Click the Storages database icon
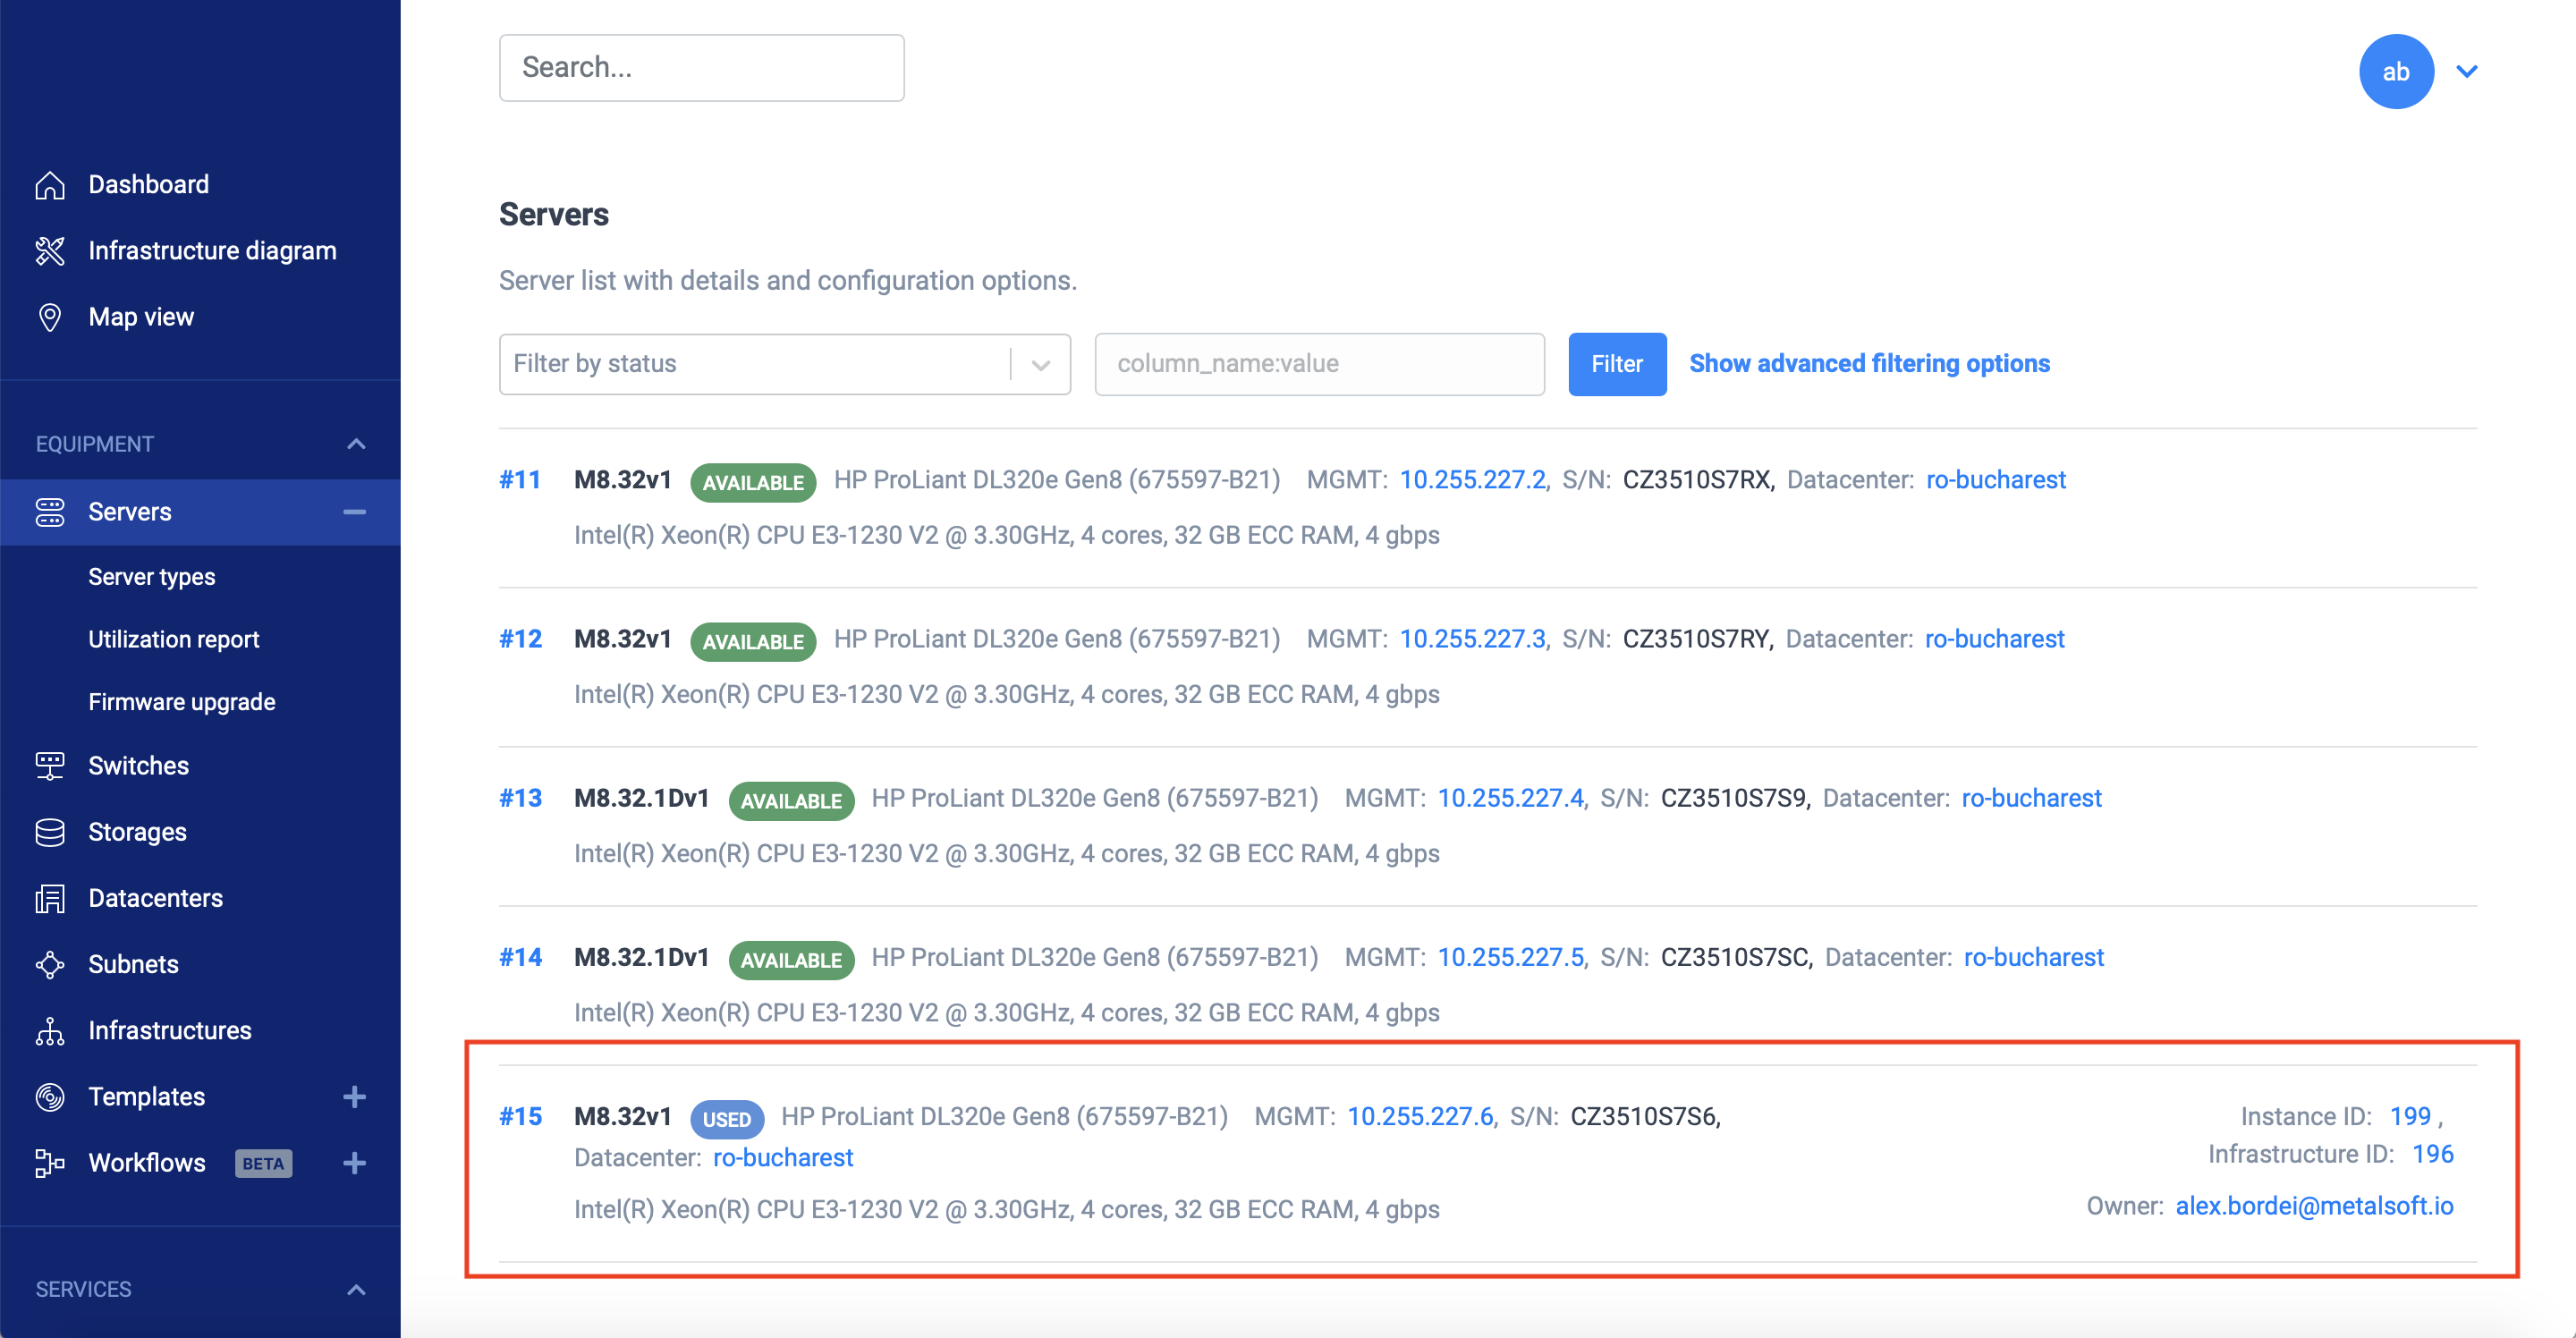The image size is (2576, 1338). pyautogui.click(x=50, y=832)
